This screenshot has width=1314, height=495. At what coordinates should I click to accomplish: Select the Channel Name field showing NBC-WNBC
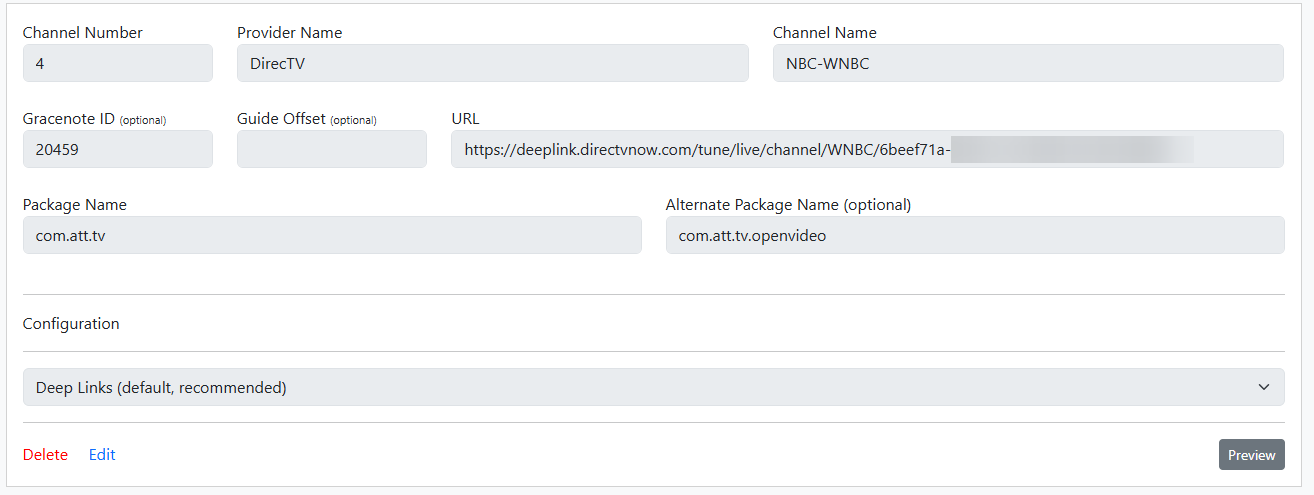pyautogui.click(x=1027, y=63)
